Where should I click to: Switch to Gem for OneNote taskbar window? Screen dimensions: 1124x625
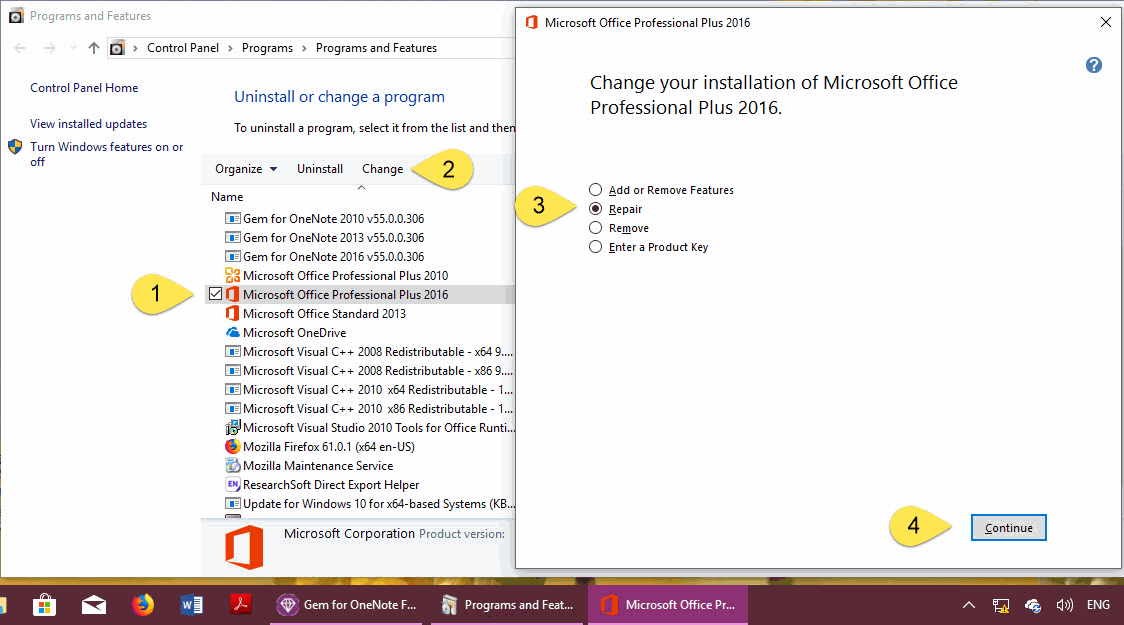point(348,605)
